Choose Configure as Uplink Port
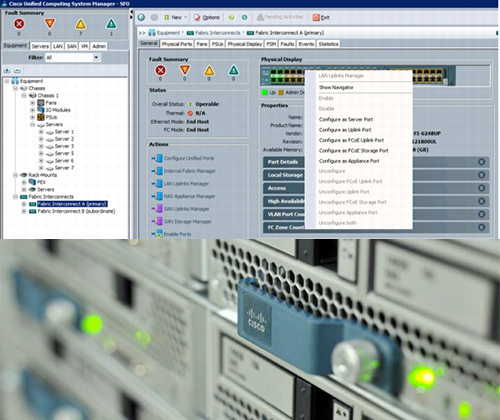 pyautogui.click(x=345, y=130)
